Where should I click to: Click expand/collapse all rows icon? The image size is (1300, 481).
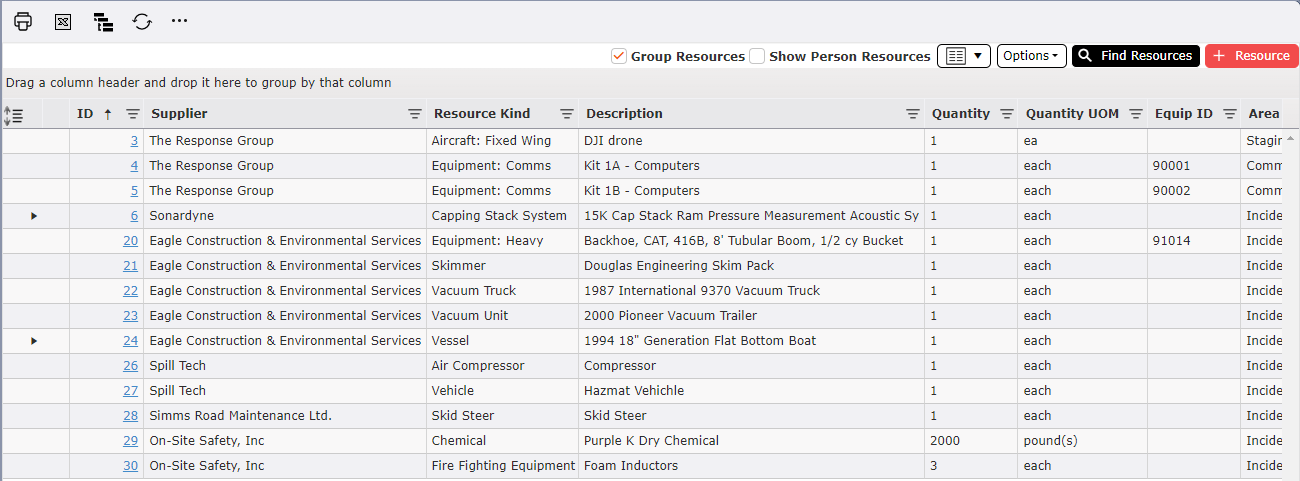tap(14, 114)
